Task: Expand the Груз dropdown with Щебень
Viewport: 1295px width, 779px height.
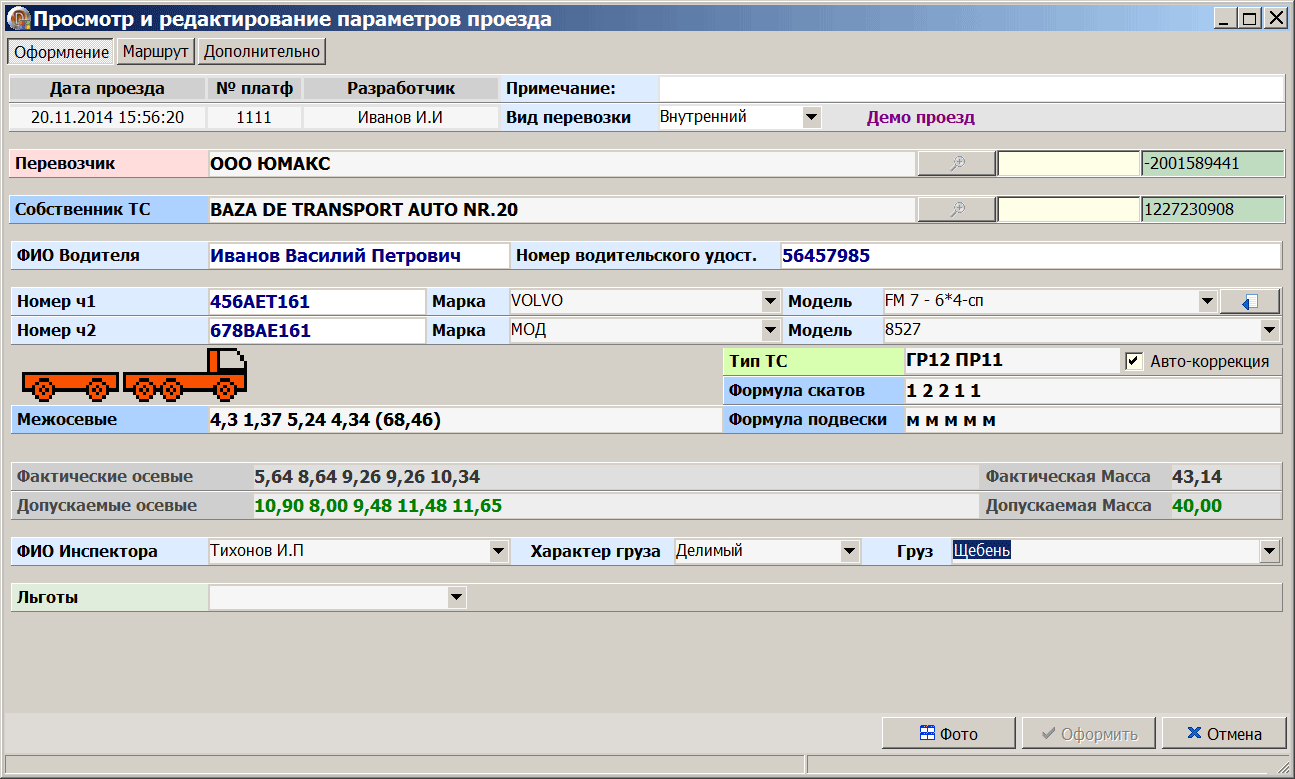Action: (x=1269, y=551)
